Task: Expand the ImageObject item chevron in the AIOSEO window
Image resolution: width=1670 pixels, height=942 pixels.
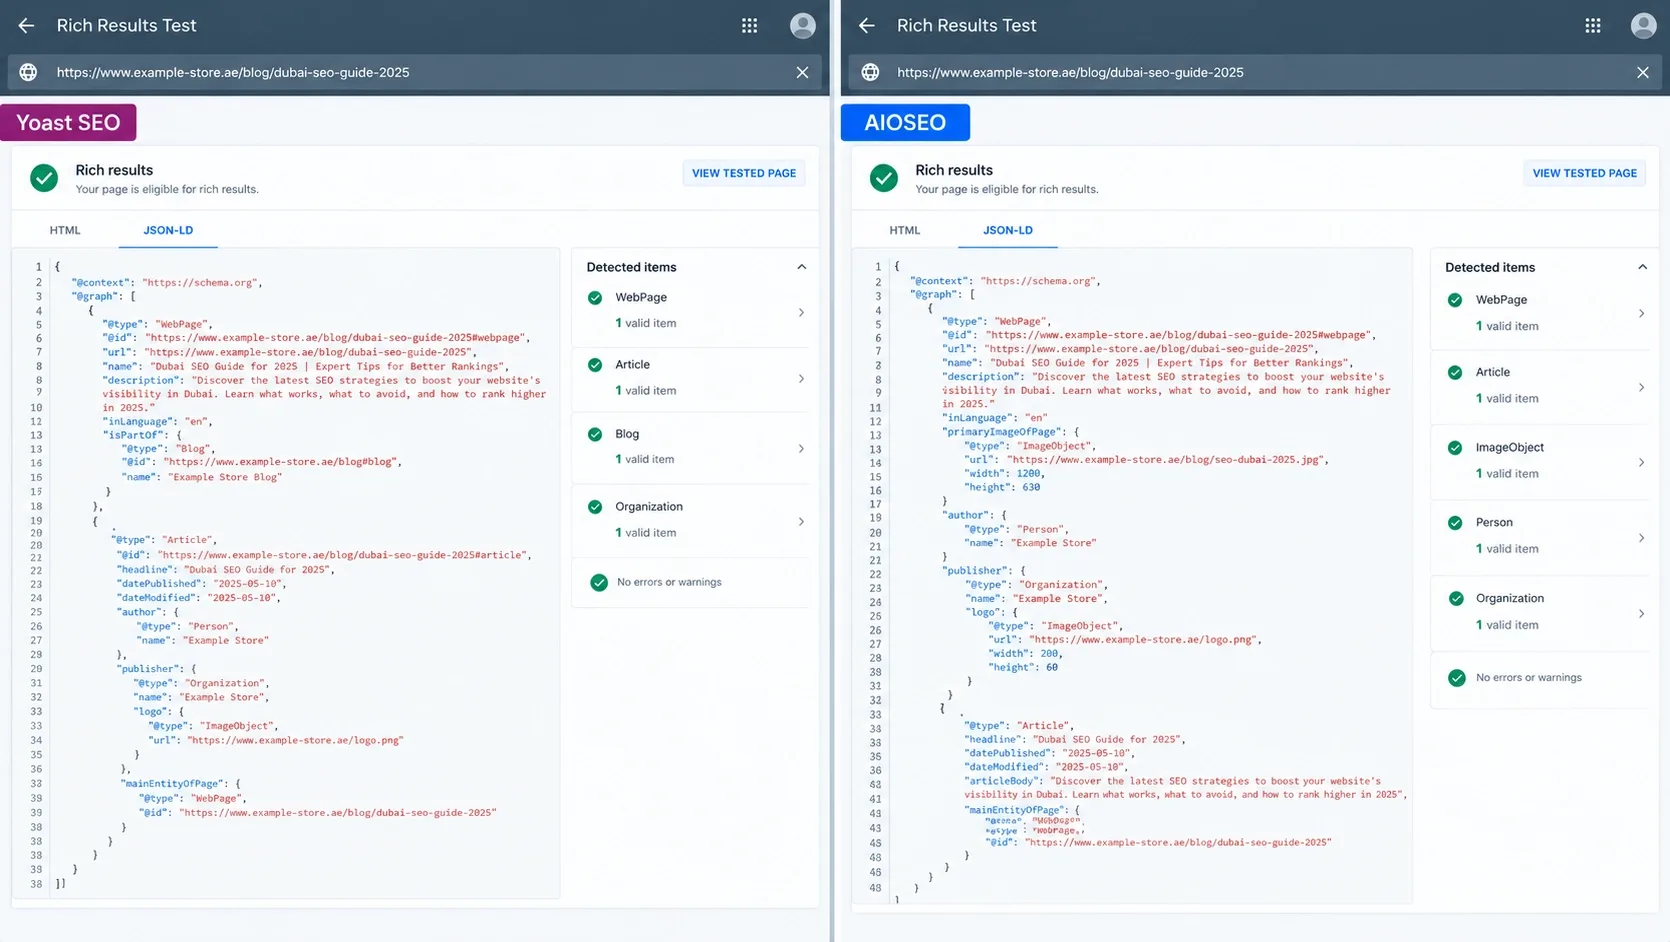Action: [x=1641, y=462]
